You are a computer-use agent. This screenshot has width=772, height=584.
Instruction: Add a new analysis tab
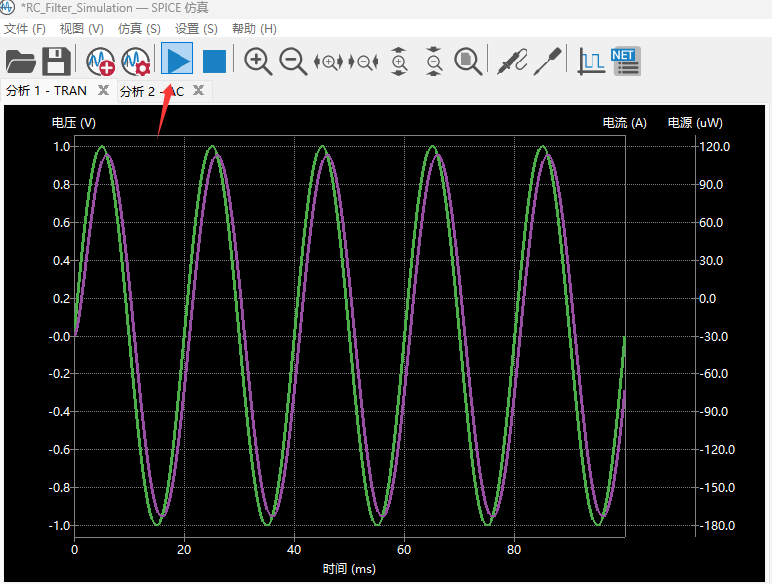pyautogui.click(x=101, y=62)
